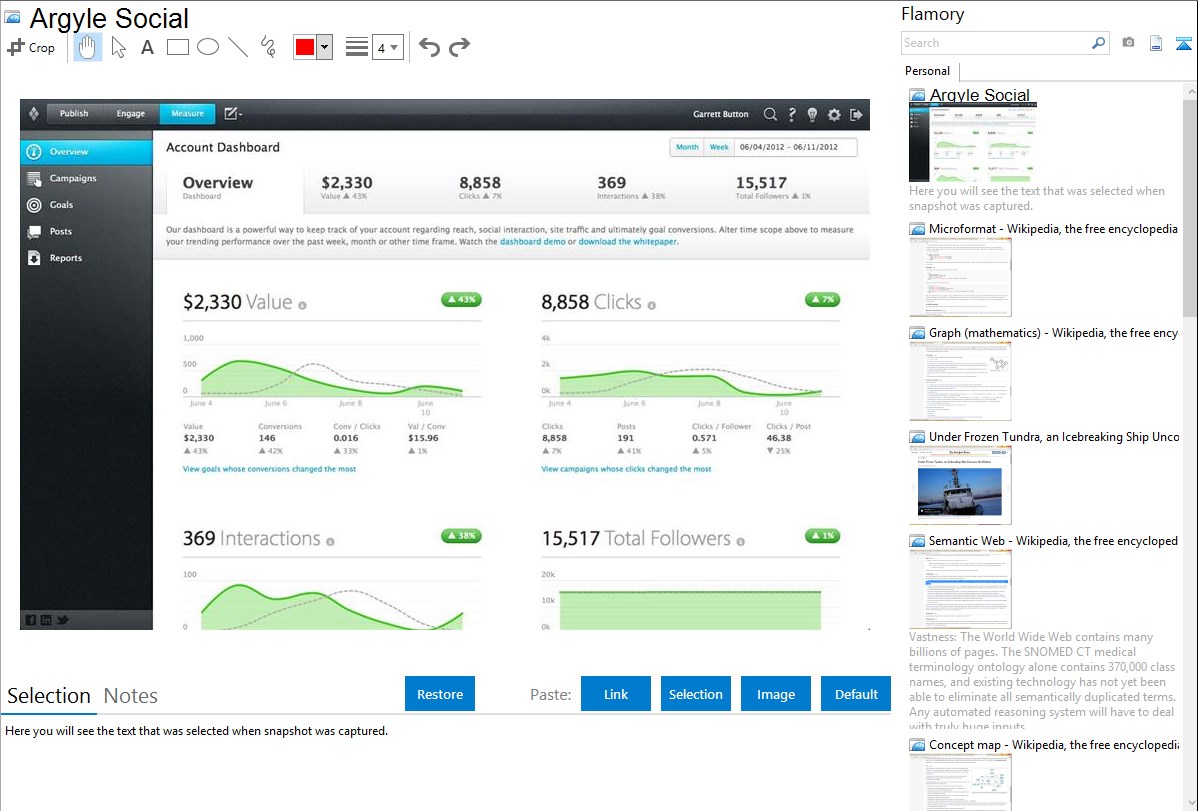Click the info icon beside Total Followers
This screenshot has height=811, width=1198.
coord(740,542)
